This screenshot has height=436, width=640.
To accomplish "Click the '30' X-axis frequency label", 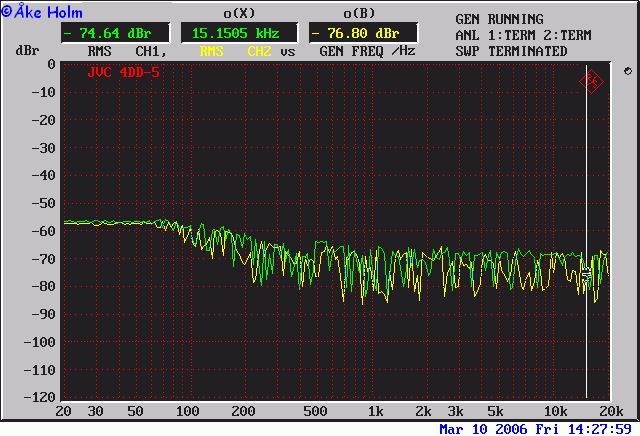I will coord(96,411).
